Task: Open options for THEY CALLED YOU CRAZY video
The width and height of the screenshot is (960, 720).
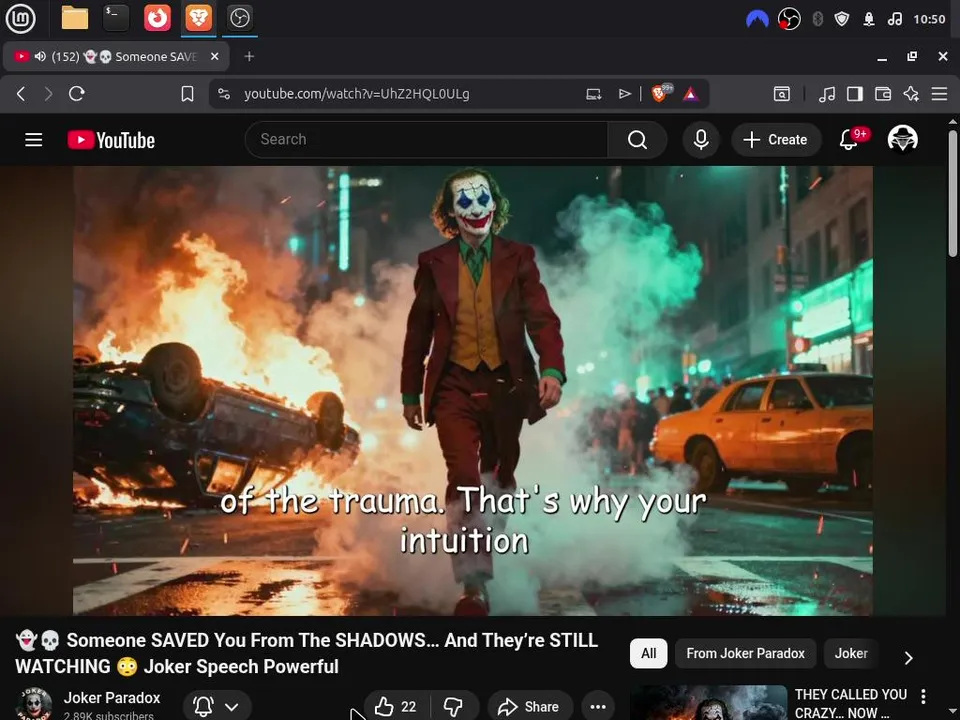Action: click(x=923, y=696)
